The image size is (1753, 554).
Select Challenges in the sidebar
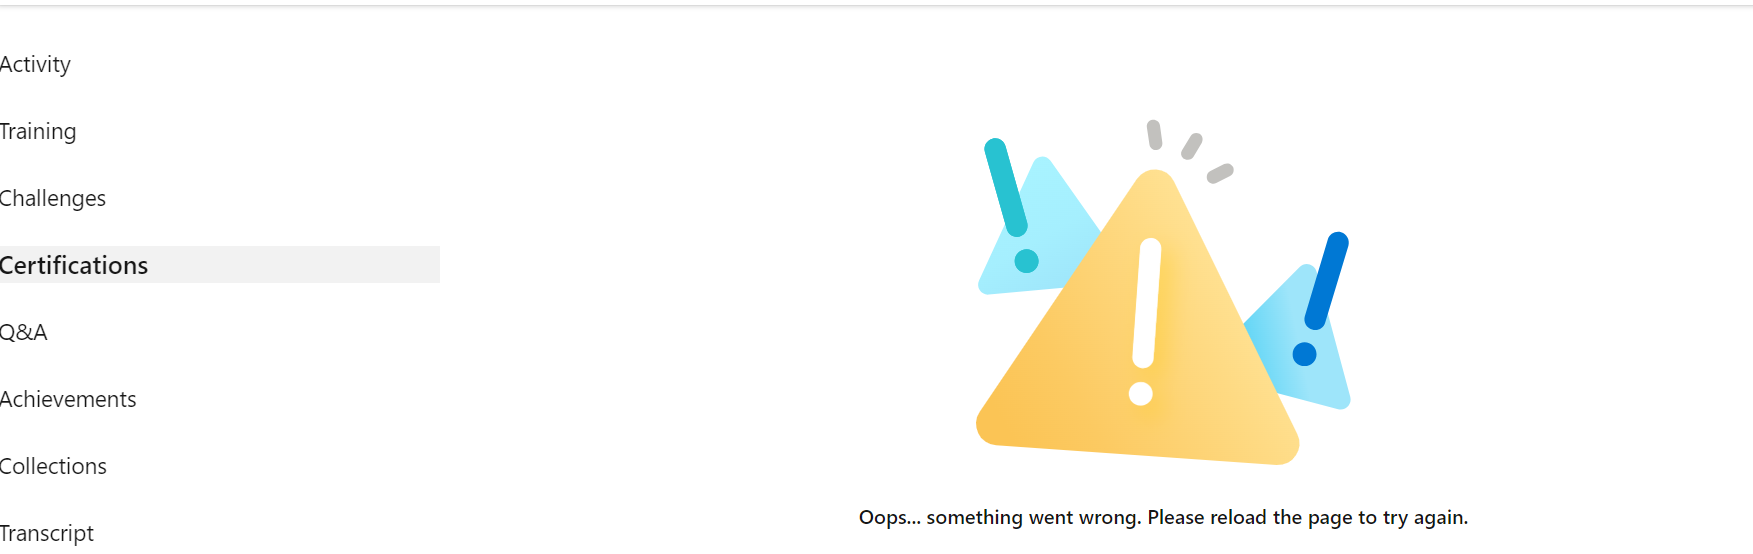click(x=53, y=198)
